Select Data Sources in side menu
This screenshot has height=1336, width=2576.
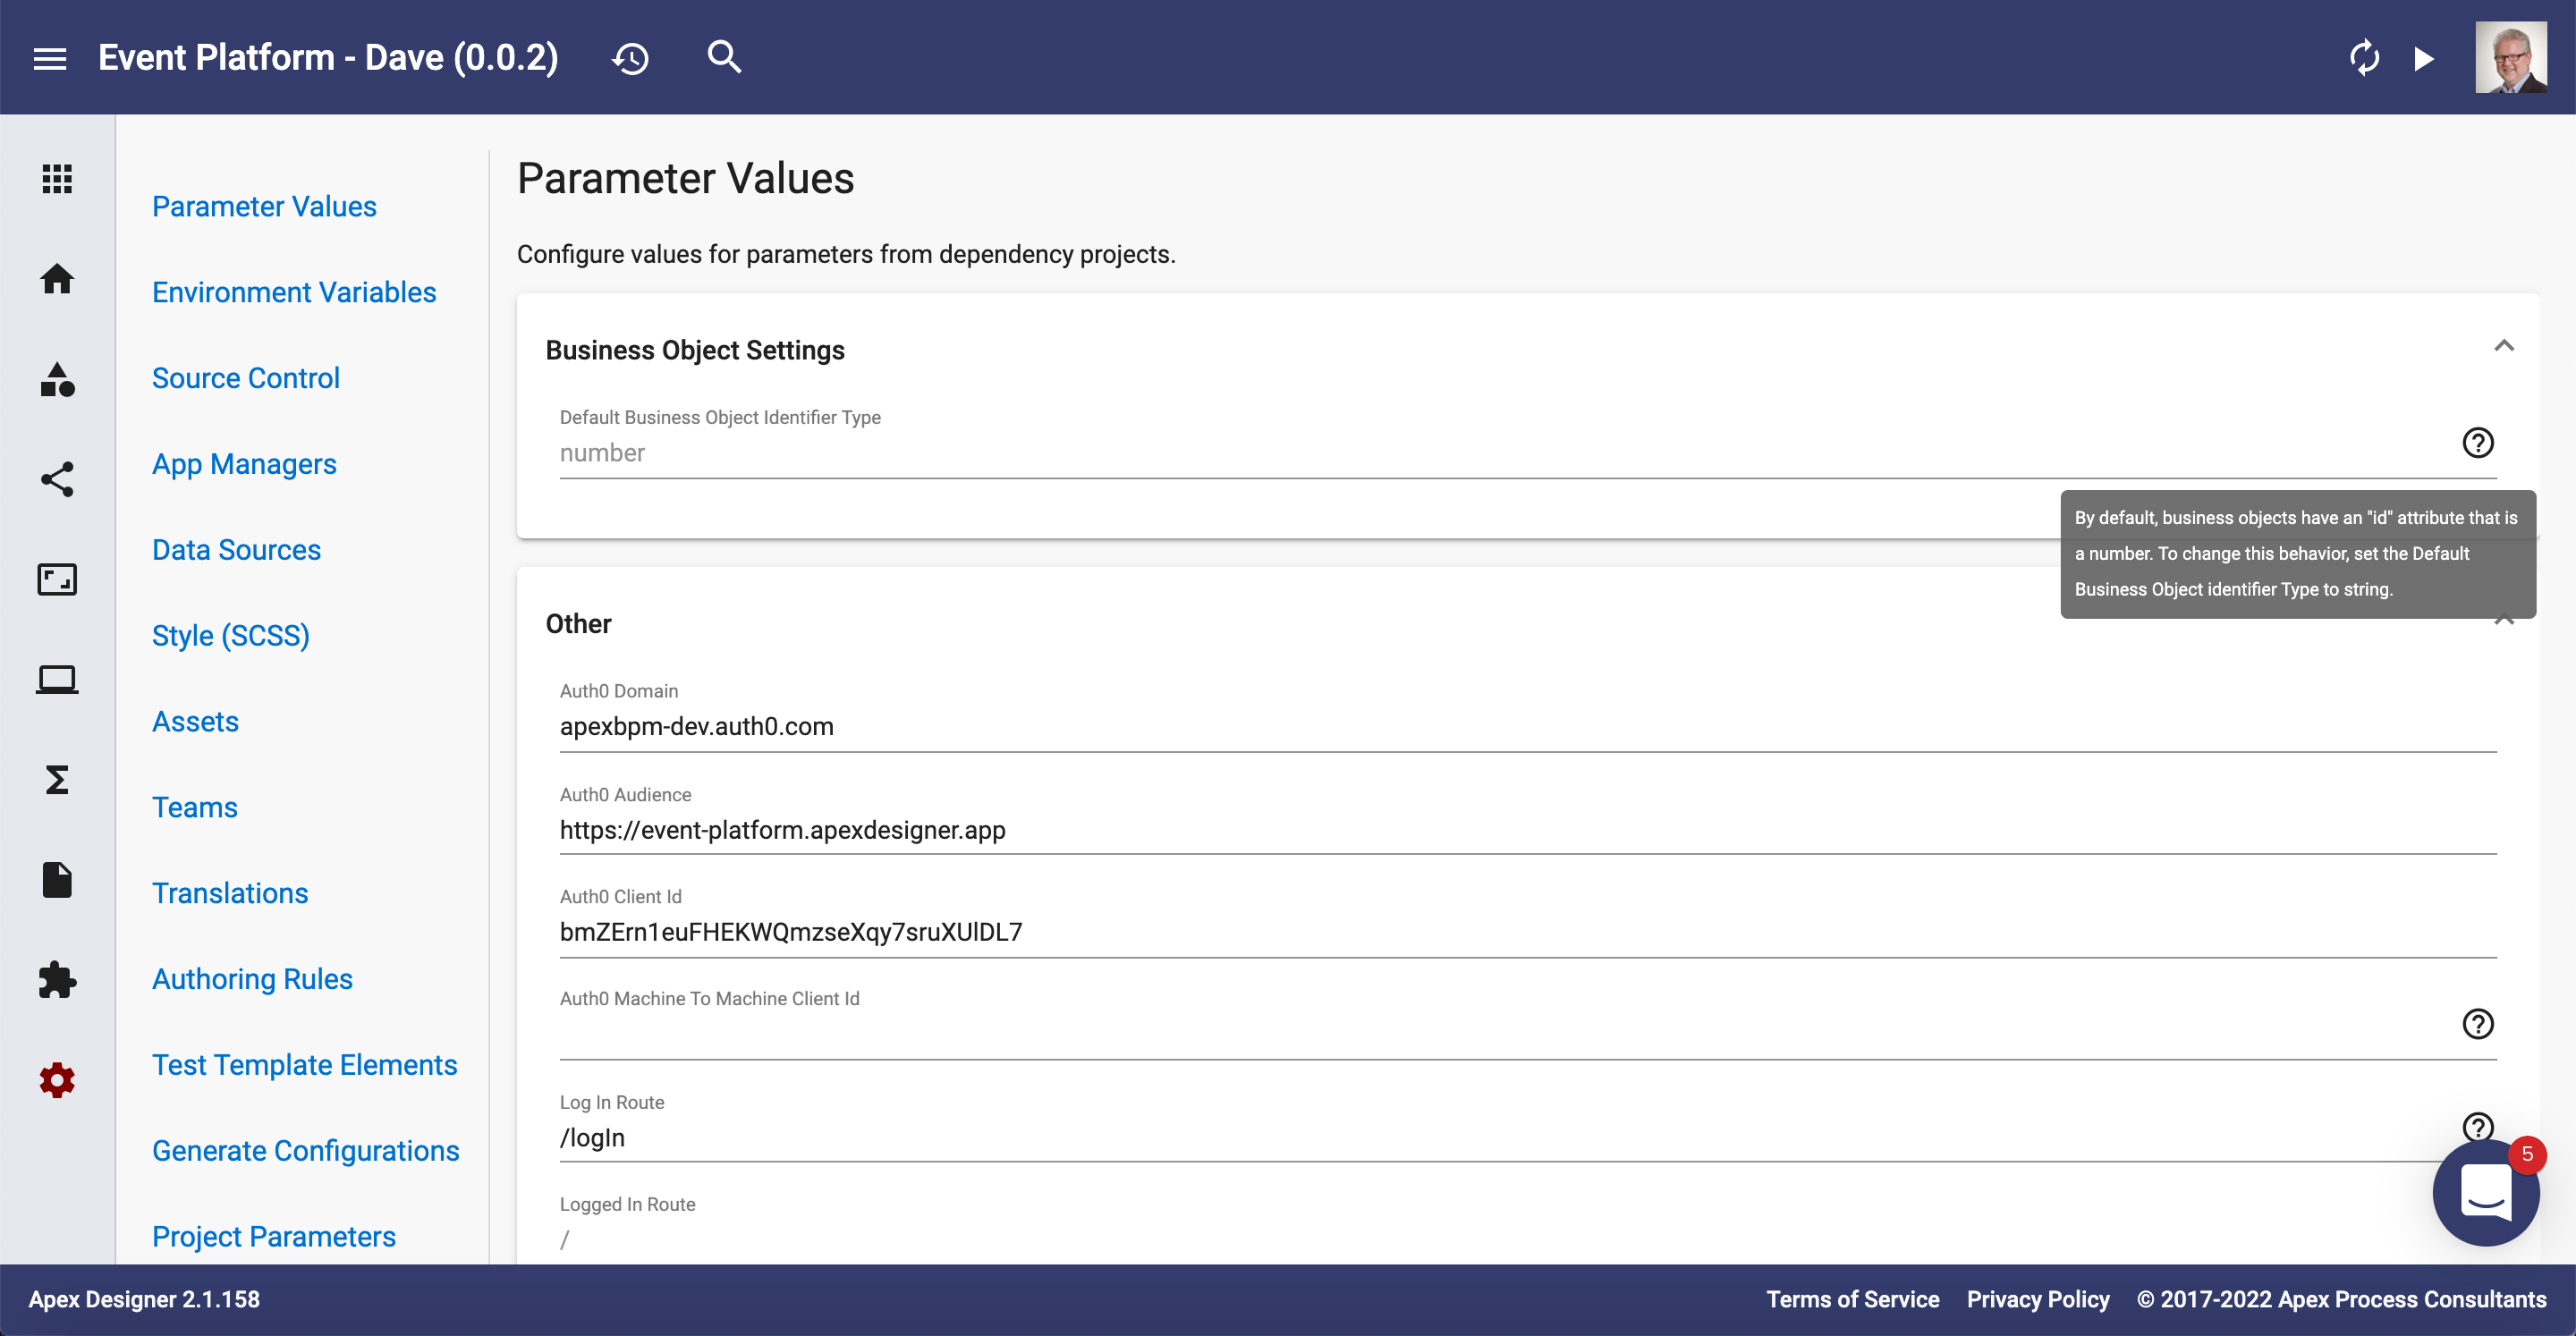236,550
